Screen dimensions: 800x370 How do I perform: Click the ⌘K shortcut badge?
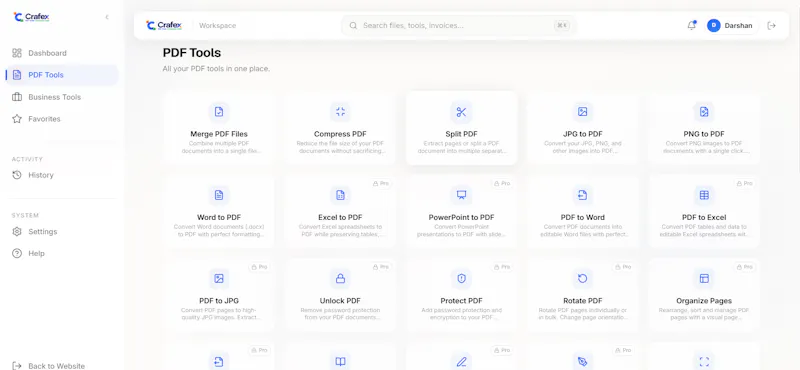click(x=562, y=26)
